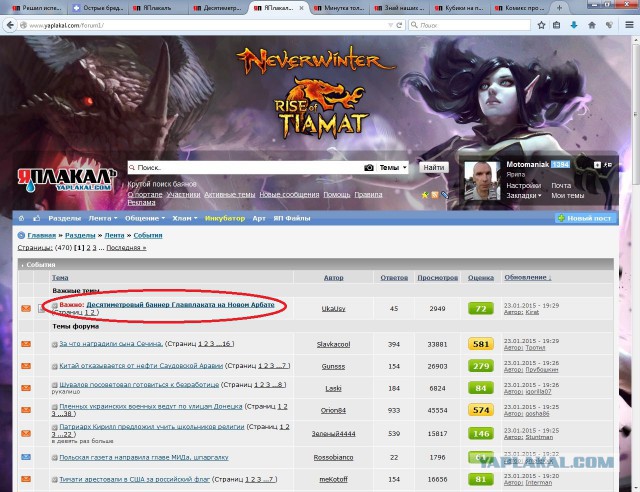The width and height of the screenshot is (640, 492).
Task: Switch to the Десятиметр... browser tab
Action: [x=217, y=8]
